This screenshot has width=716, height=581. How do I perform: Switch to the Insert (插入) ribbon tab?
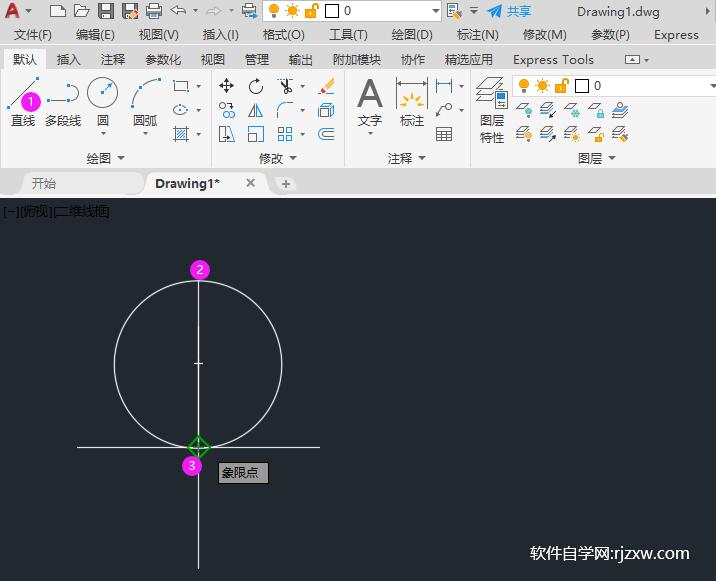(x=69, y=59)
